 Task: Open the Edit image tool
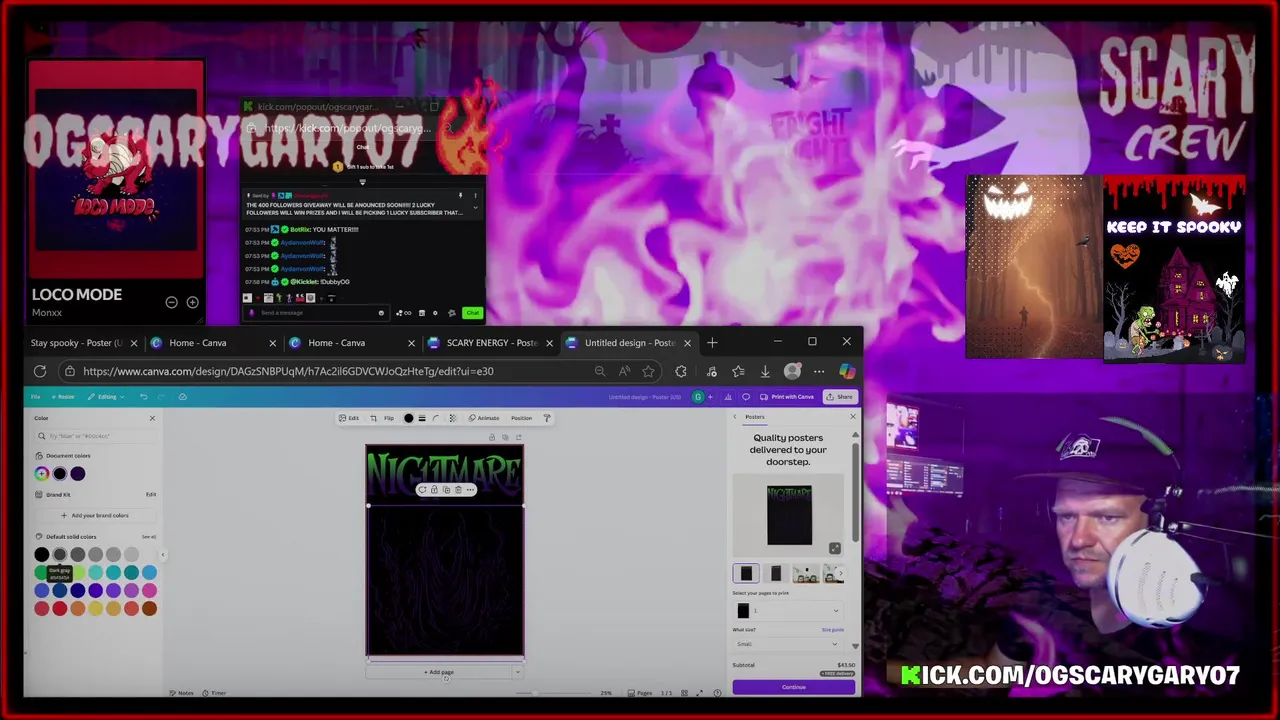(348, 418)
